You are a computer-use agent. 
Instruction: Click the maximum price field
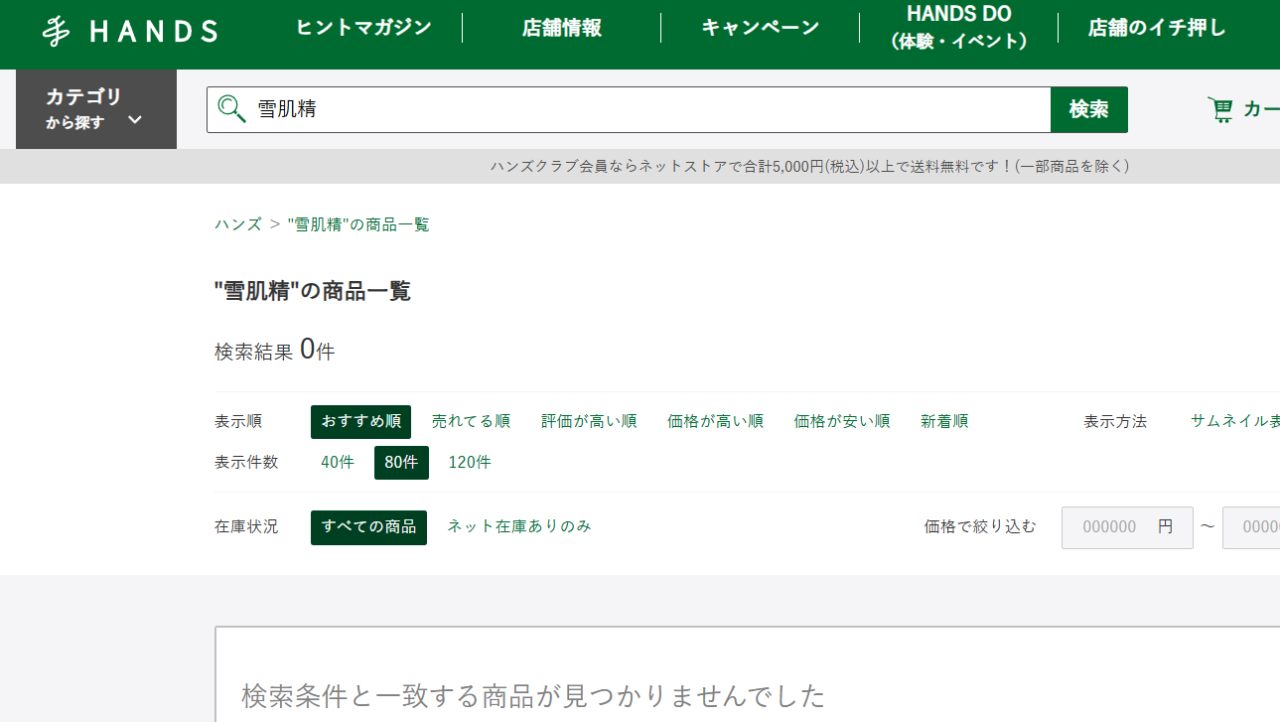[x=1251, y=527]
